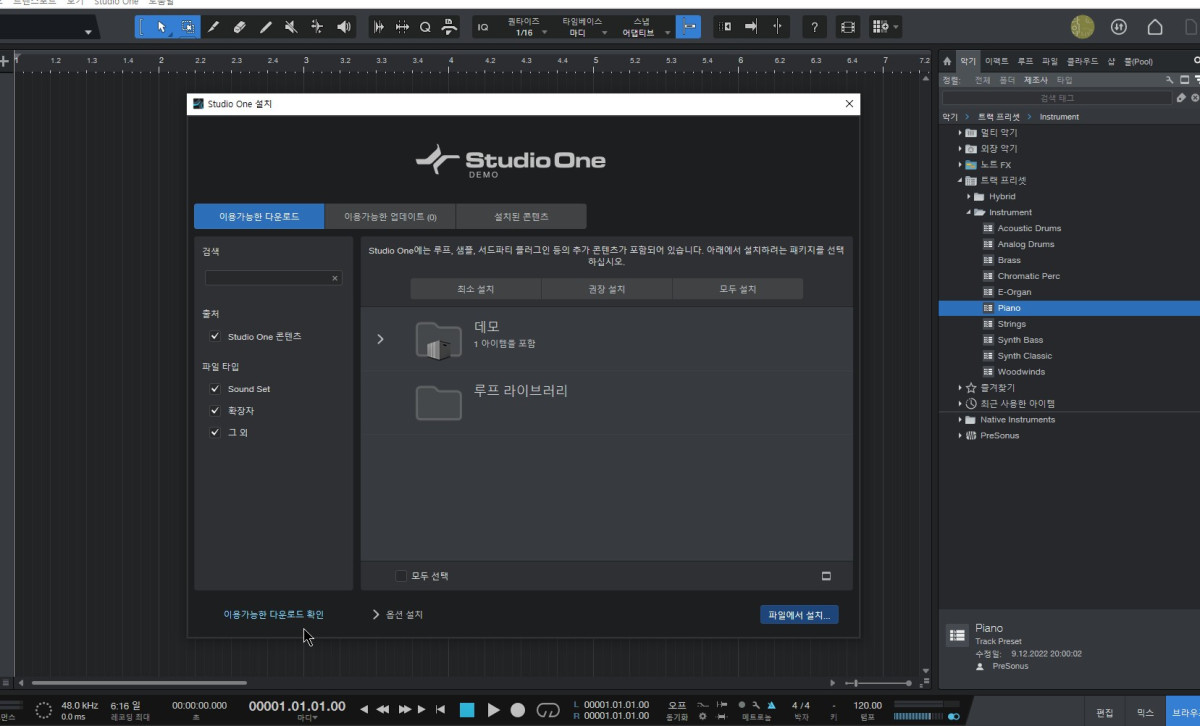
Task: Open the question-mark help button
Action: point(815,27)
